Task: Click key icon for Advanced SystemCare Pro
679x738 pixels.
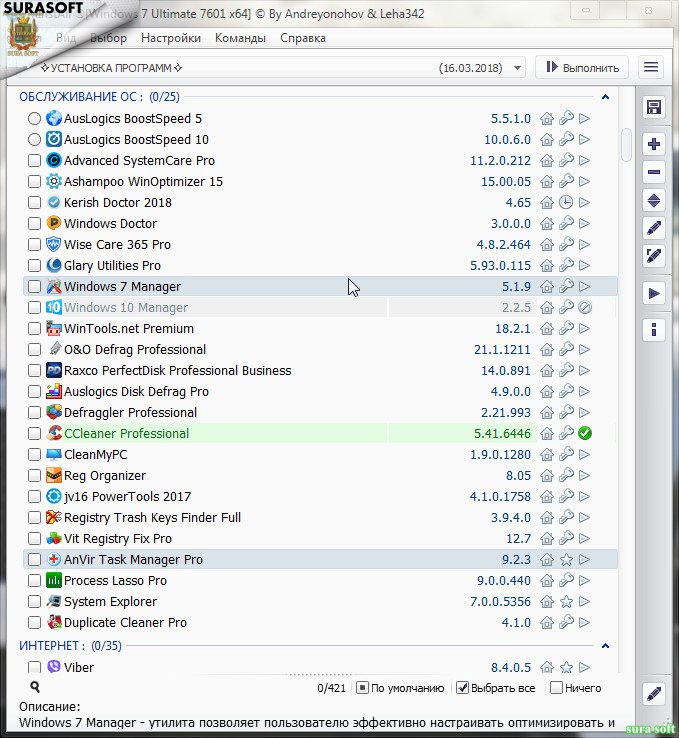Action: pos(566,160)
